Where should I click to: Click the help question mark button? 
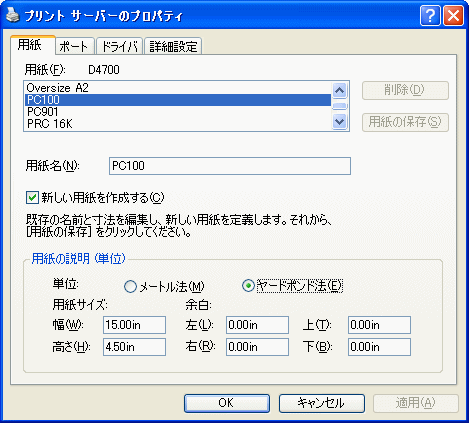click(x=430, y=15)
